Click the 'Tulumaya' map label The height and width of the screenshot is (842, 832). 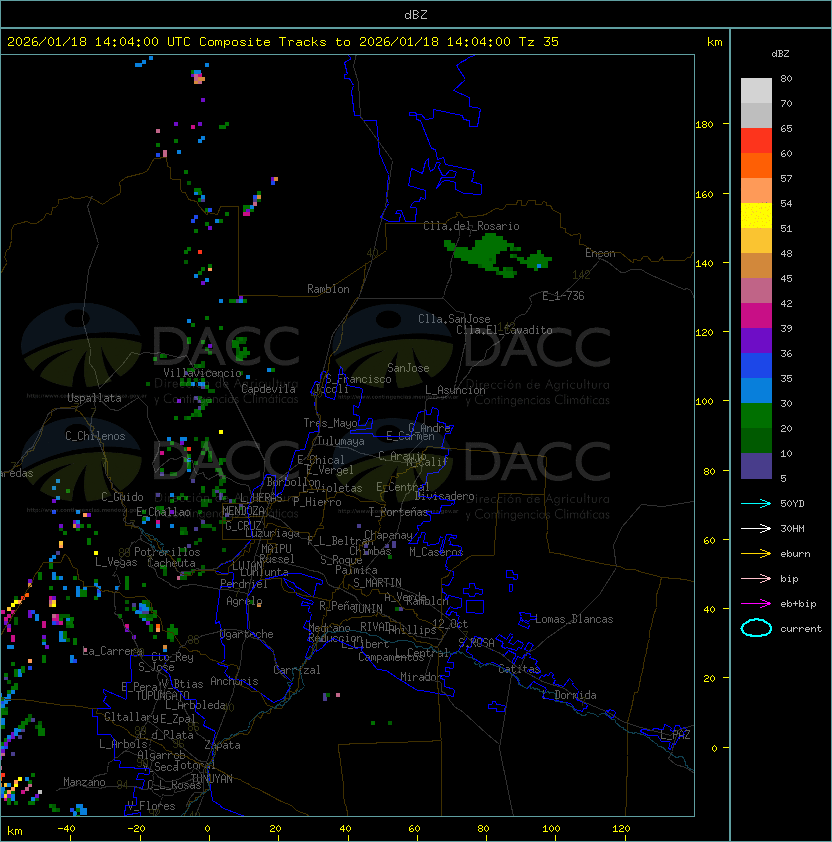(x=341, y=441)
